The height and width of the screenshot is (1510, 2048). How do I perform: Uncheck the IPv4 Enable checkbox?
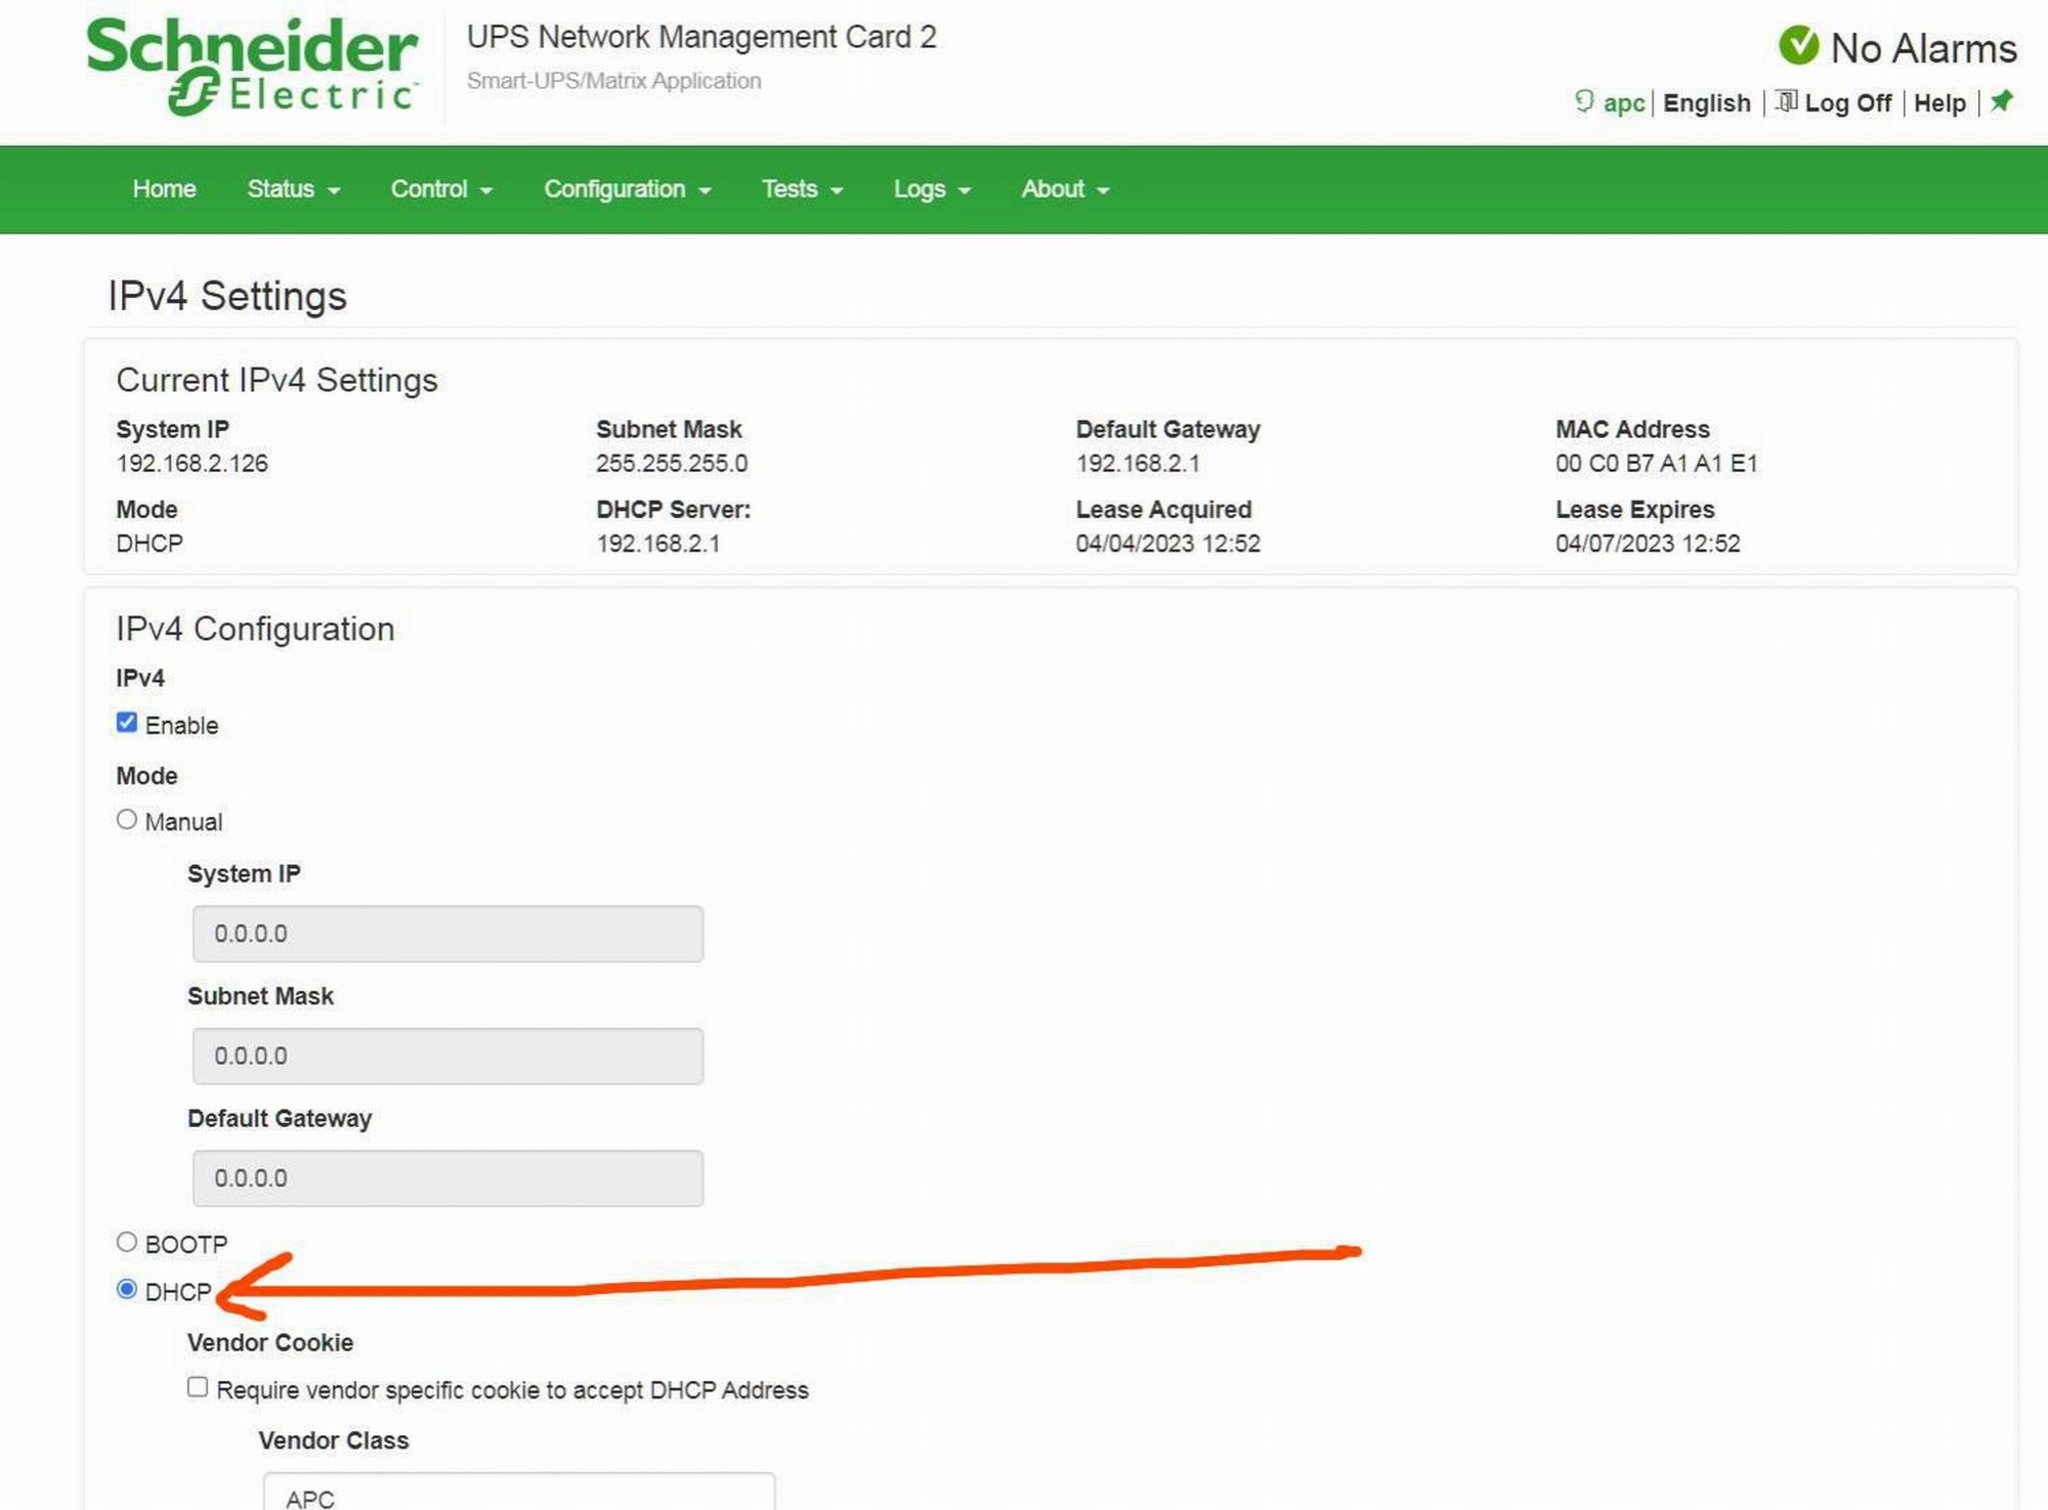point(126,722)
